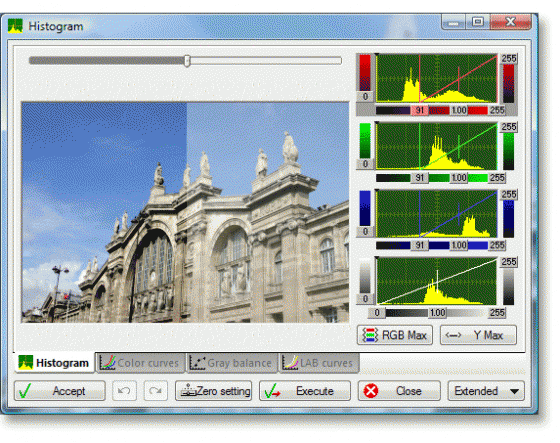Click the Histogram tab
560x443 pixels.
click(x=54, y=363)
